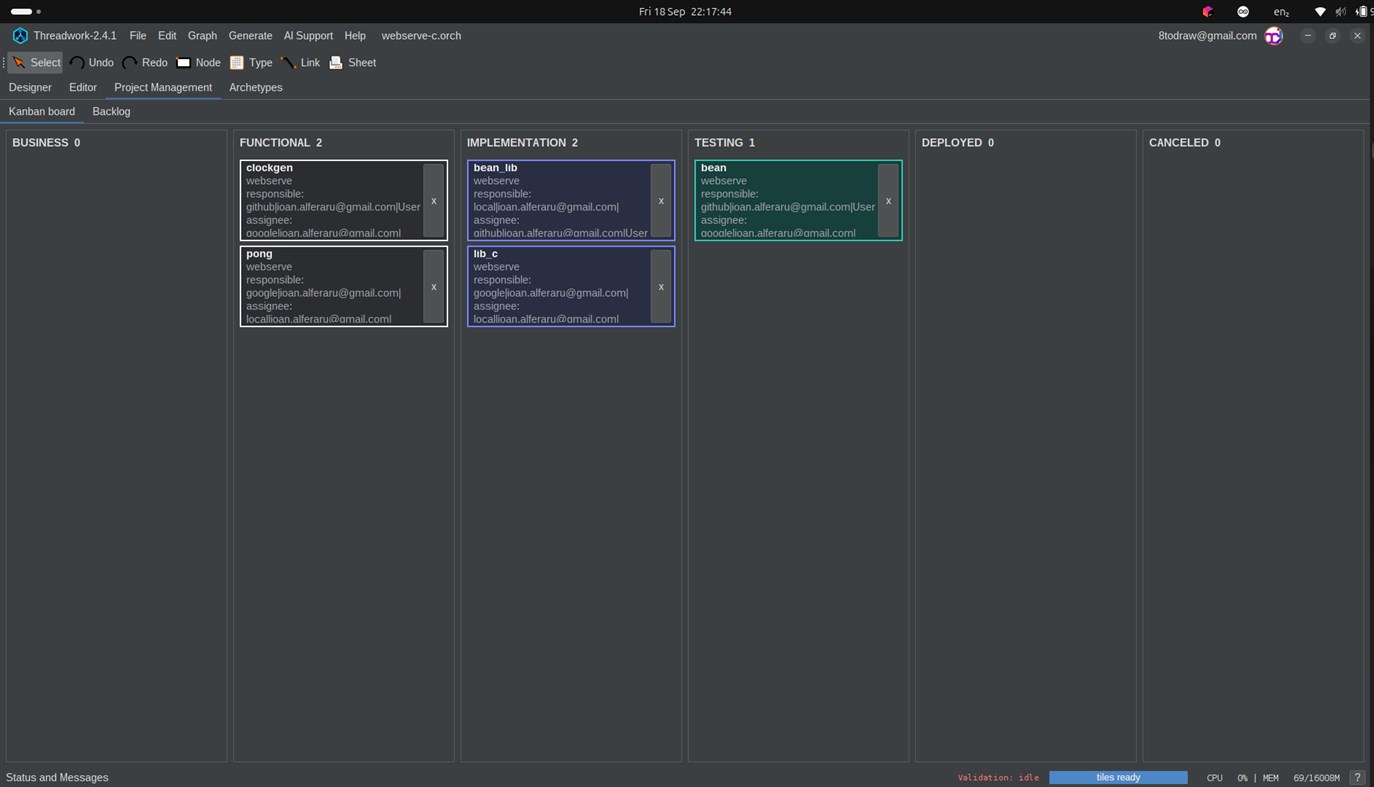Open the AI Support menu
This screenshot has height=787, width=1374.
(x=308, y=36)
